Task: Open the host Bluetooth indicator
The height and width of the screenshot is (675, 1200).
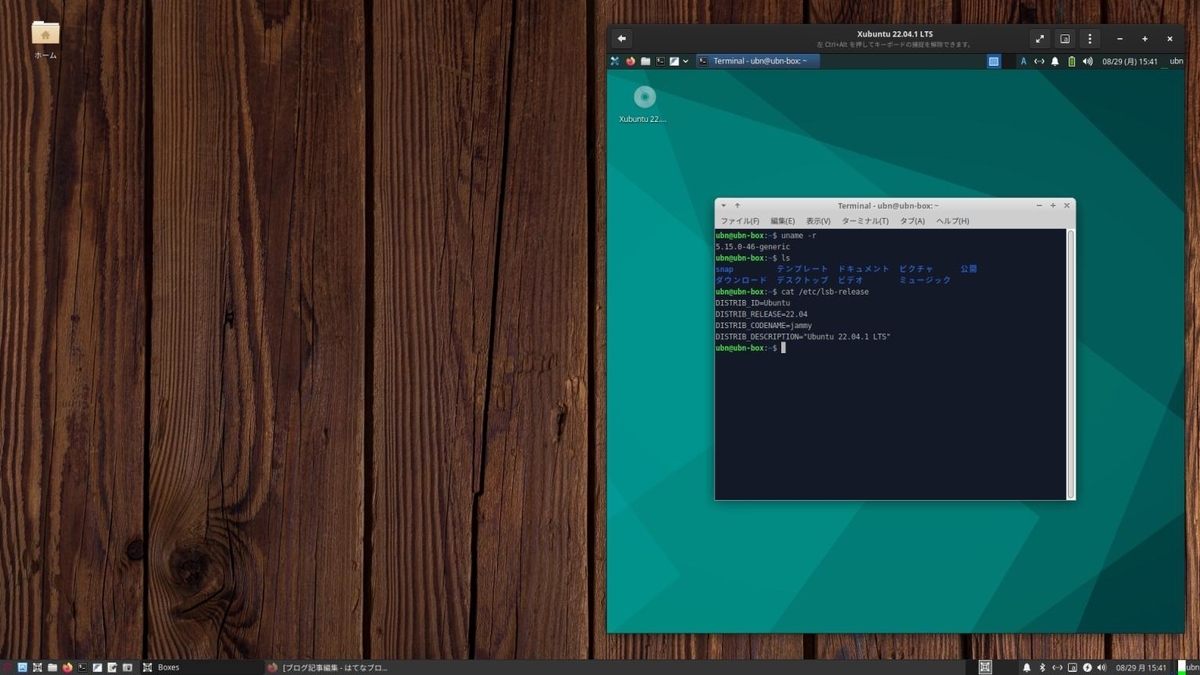Action: (1042, 667)
